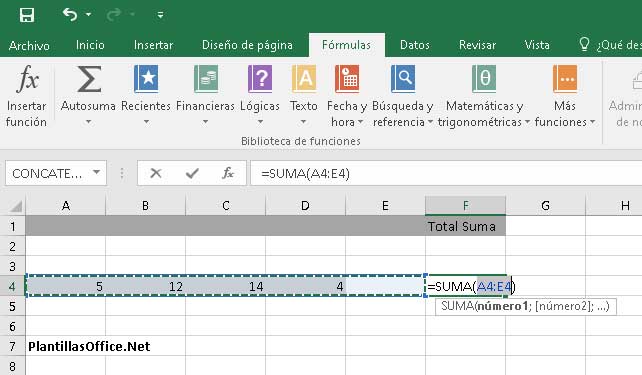Save the workbook with the floppy icon
Image resolution: width=642 pixels, height=375 pixels.
(27, 16)
